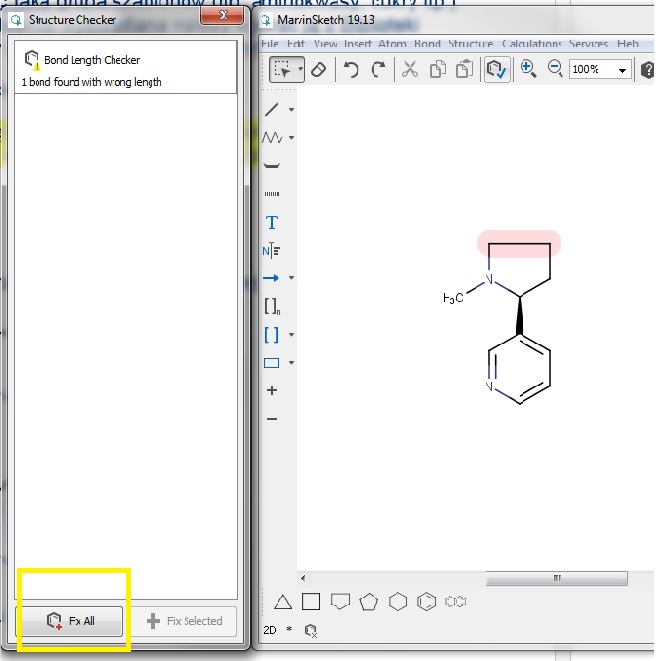Click the Zoom In magnifier
This screenshot has width=661, height=661.
pyautogui.click(x=528, y=69)
